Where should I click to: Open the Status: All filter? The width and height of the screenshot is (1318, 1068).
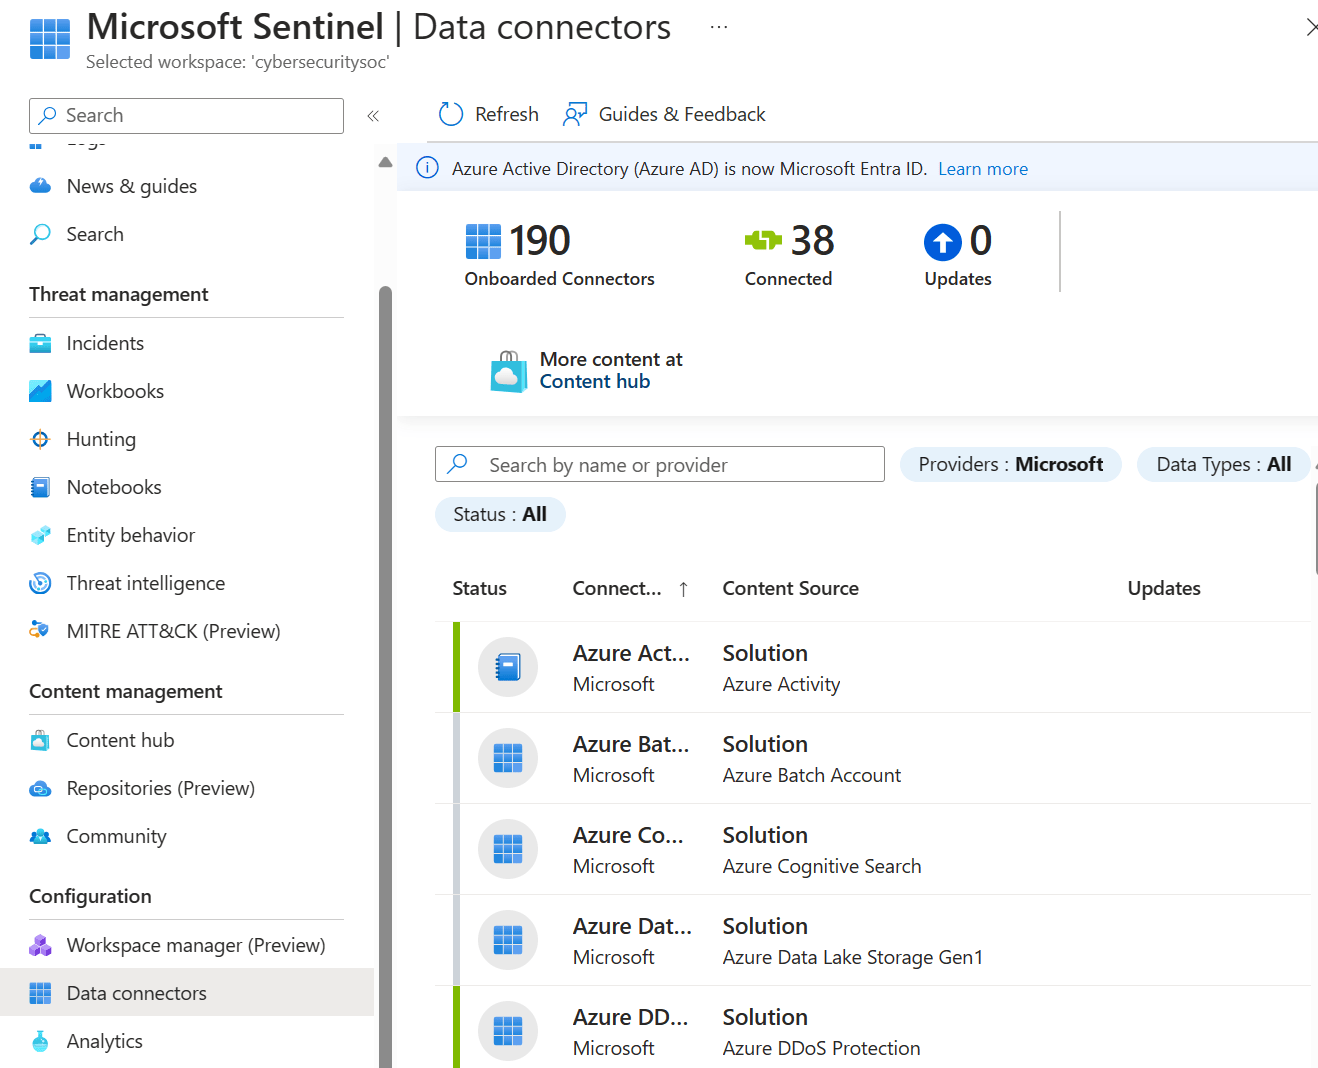500,514
